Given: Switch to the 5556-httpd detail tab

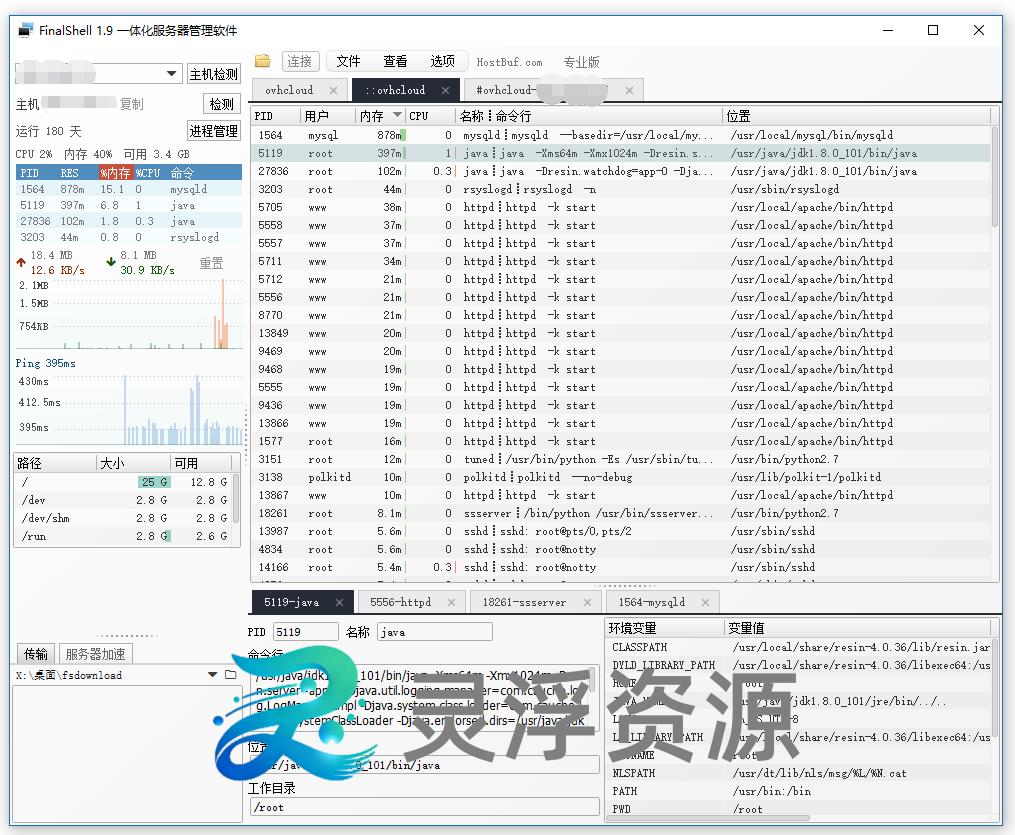Looking at the screenshot, I should [400, 602].
